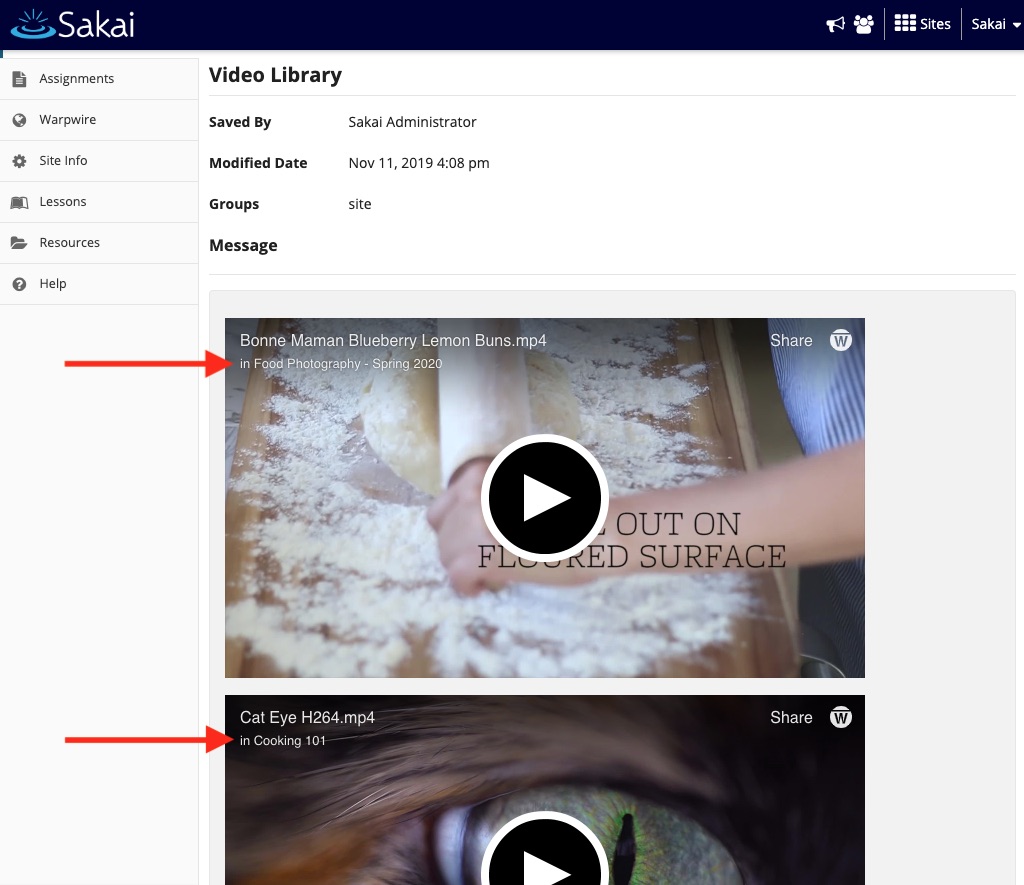This screenshot has height=885, width=1024.
Task: Click the Warpwire globe icon
Action: [20, 120]
